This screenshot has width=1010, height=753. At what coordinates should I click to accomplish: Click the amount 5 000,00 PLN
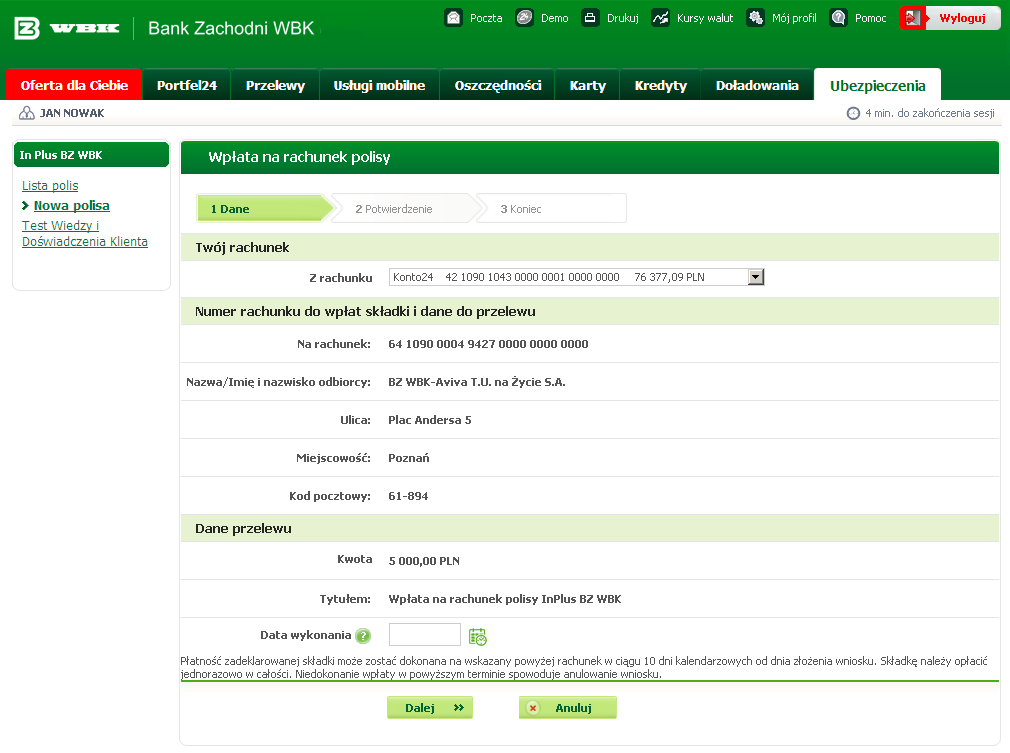(x=424, y=561)
